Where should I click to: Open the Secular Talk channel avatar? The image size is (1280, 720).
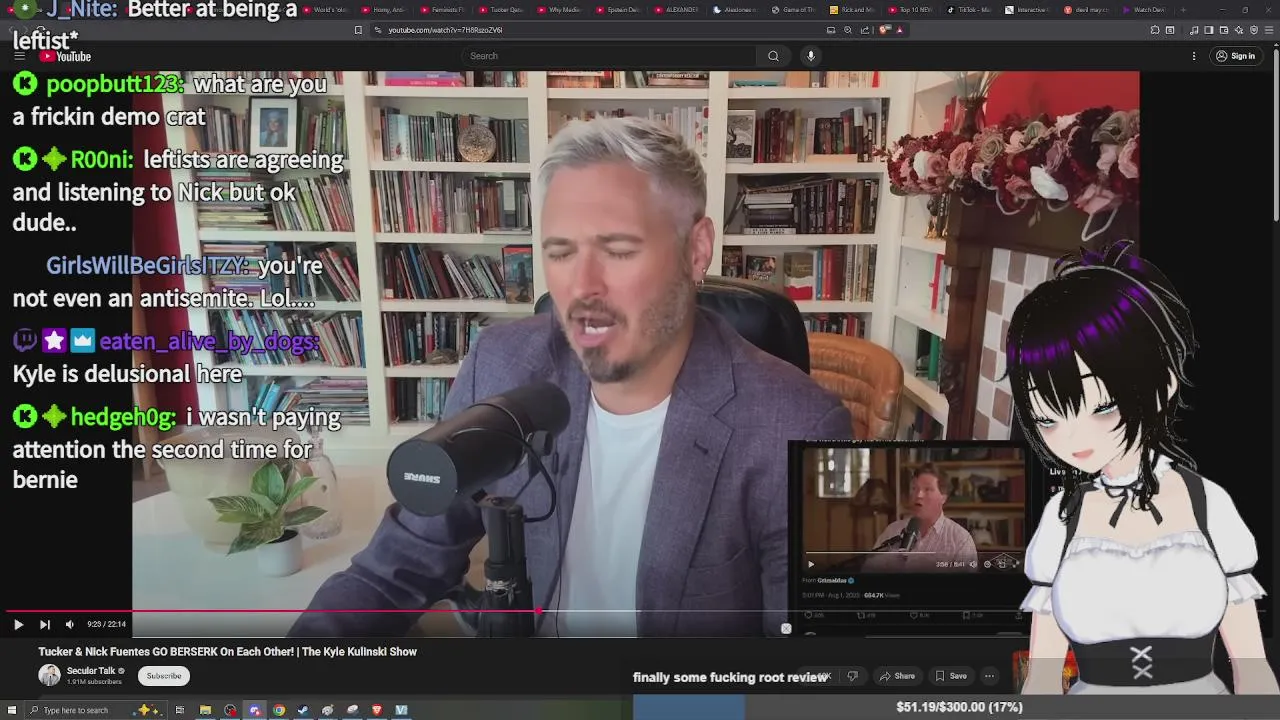[x=49, y=675]
